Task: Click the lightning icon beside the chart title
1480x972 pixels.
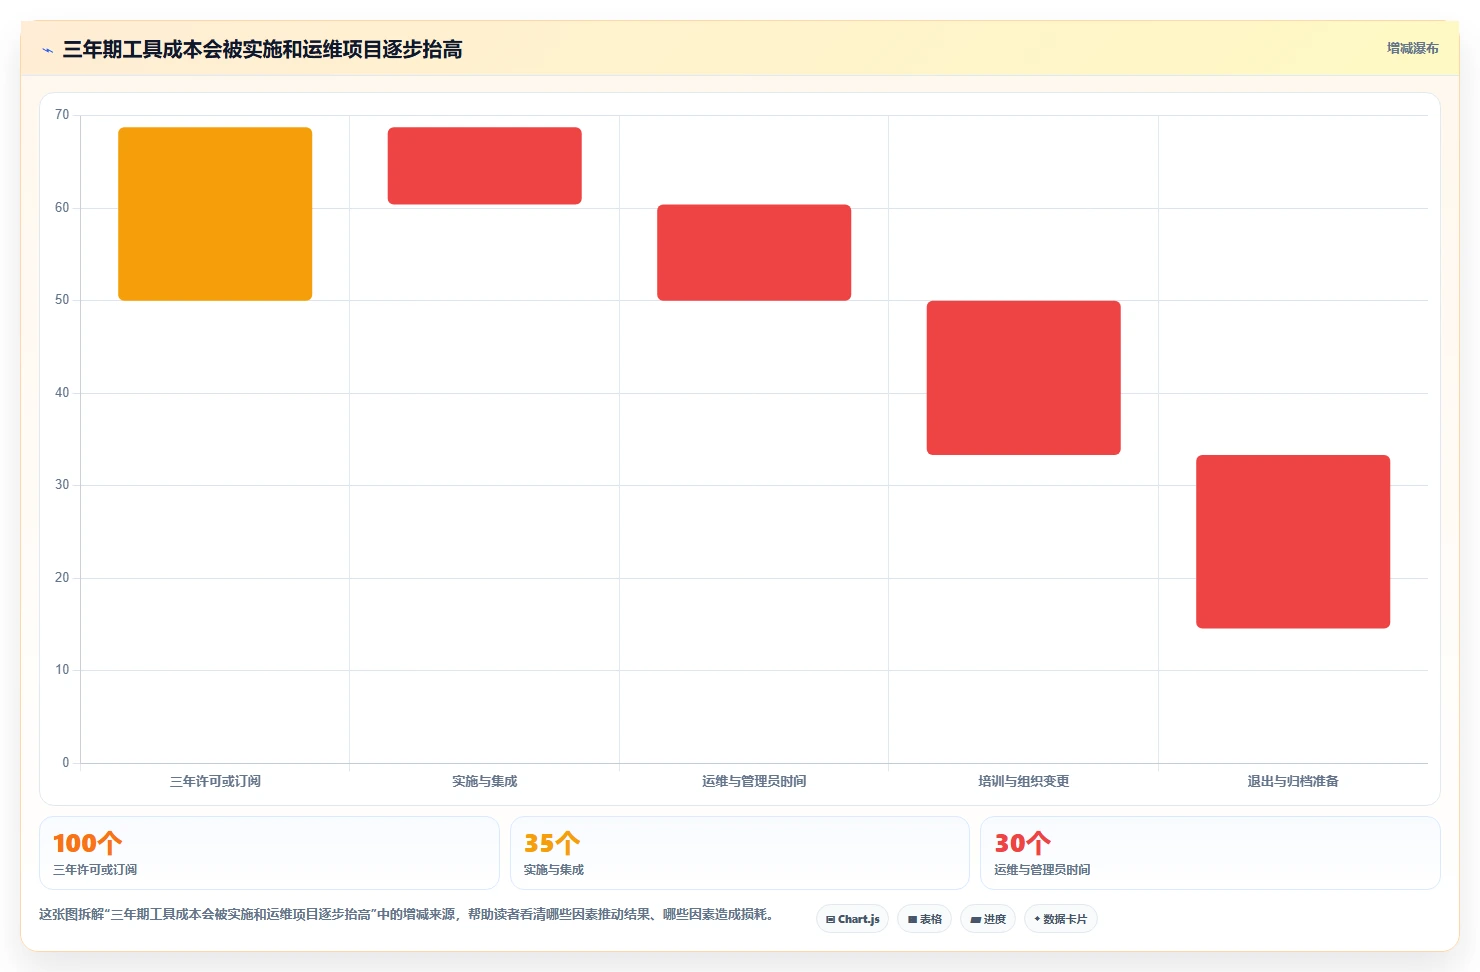Action: (x=47, y=50)
